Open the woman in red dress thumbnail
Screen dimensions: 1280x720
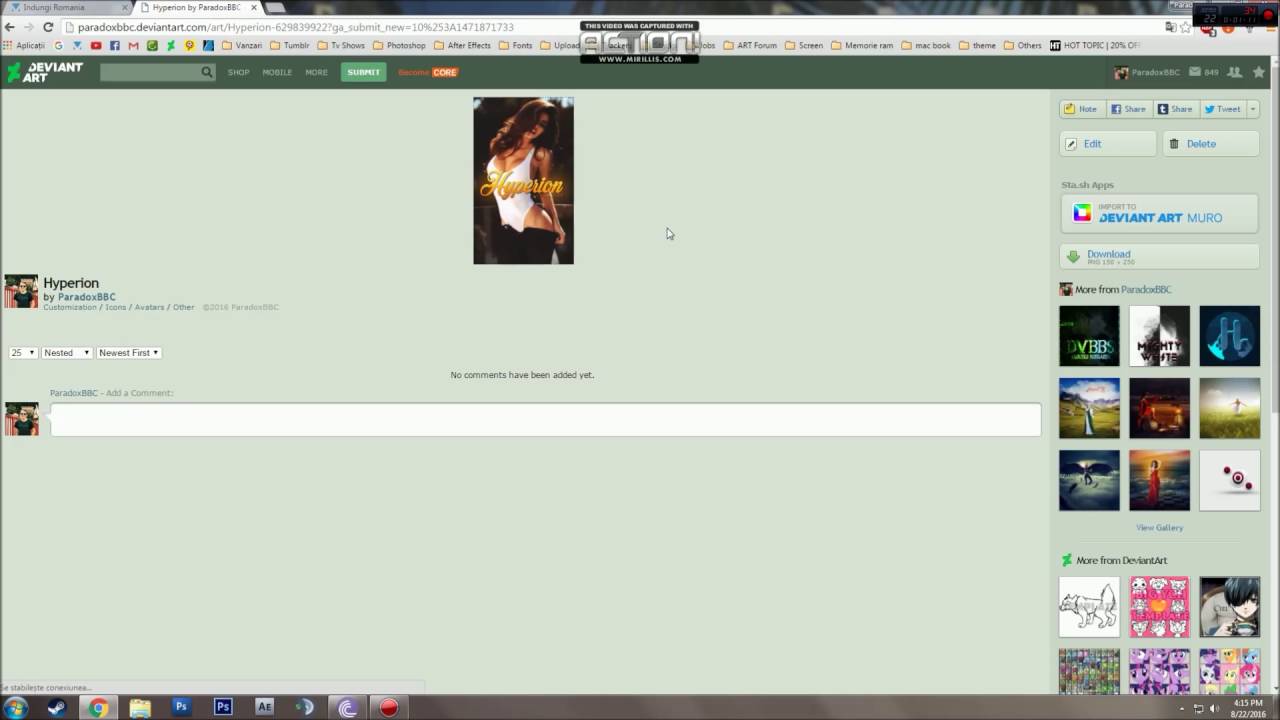1159,480
